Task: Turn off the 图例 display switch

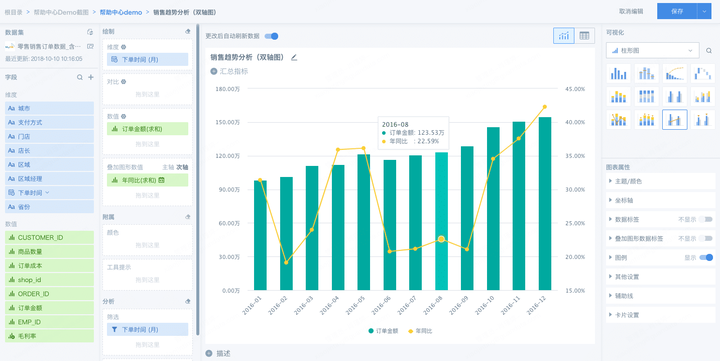Action: (706, 258)
